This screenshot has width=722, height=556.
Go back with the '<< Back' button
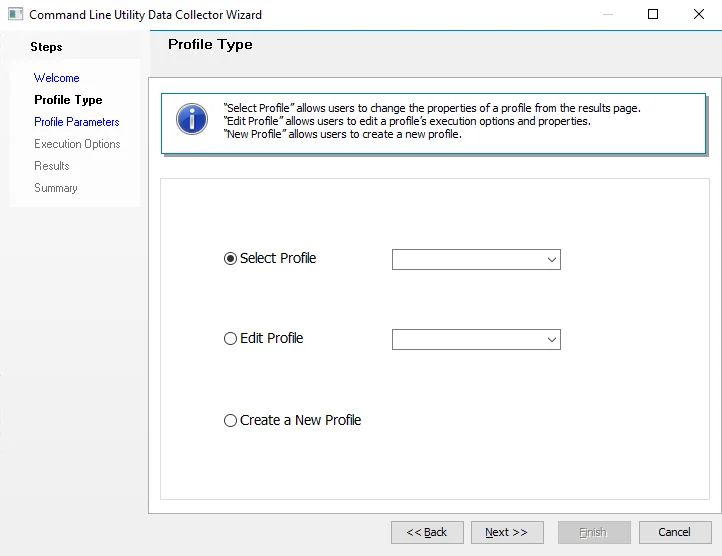[x=427, y=533]
